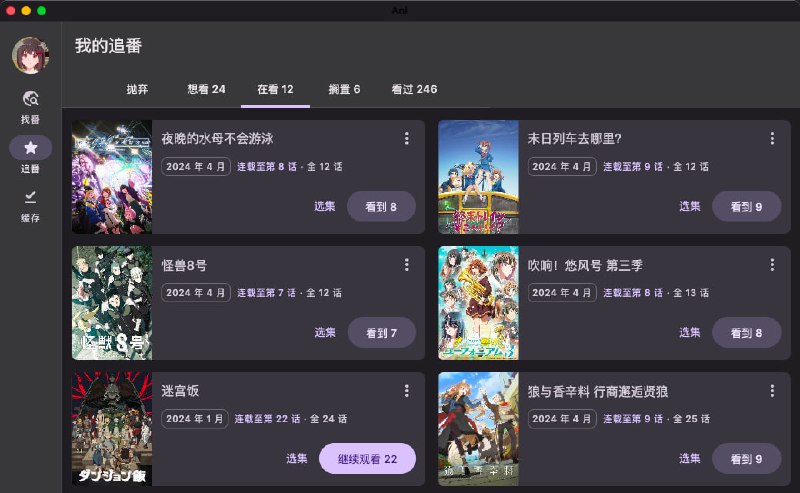Open more options for 夜晚的水母不会游泳

(x=407, y=138)
